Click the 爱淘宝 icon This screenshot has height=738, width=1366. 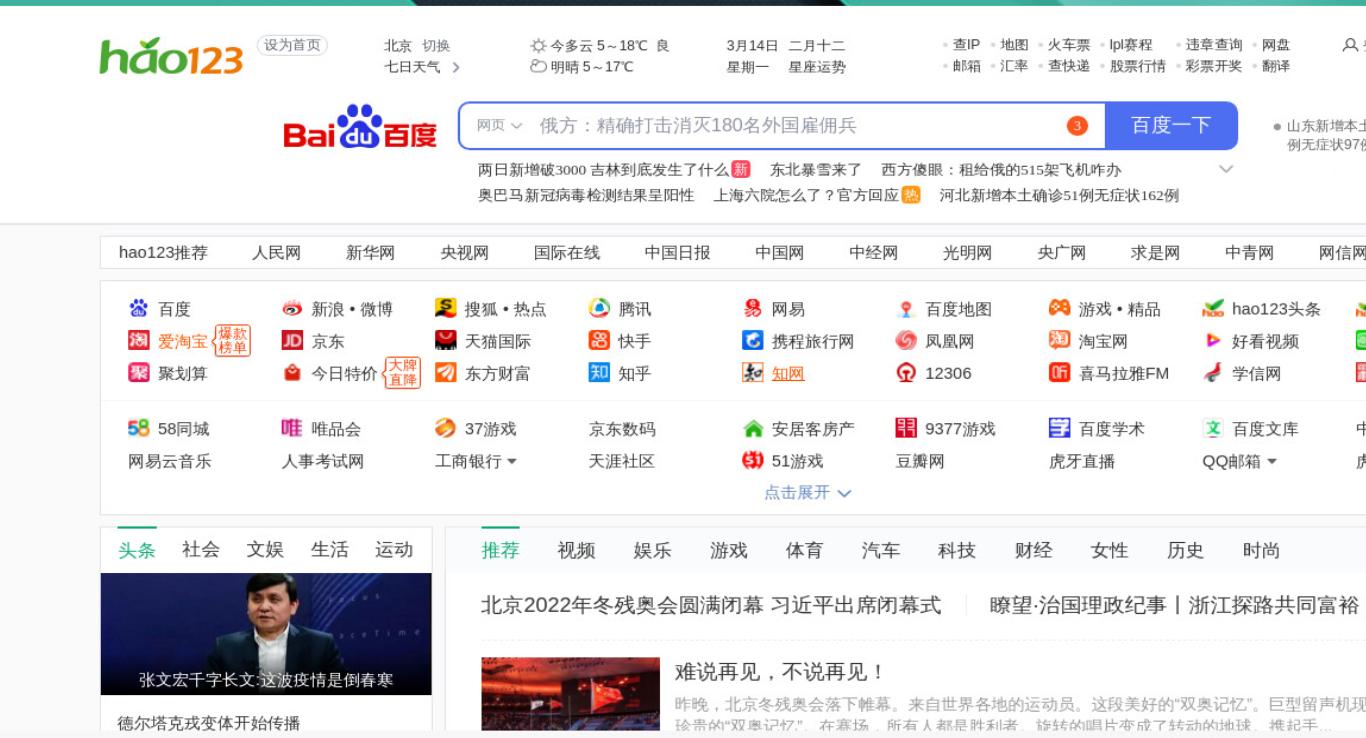point(138,341)
